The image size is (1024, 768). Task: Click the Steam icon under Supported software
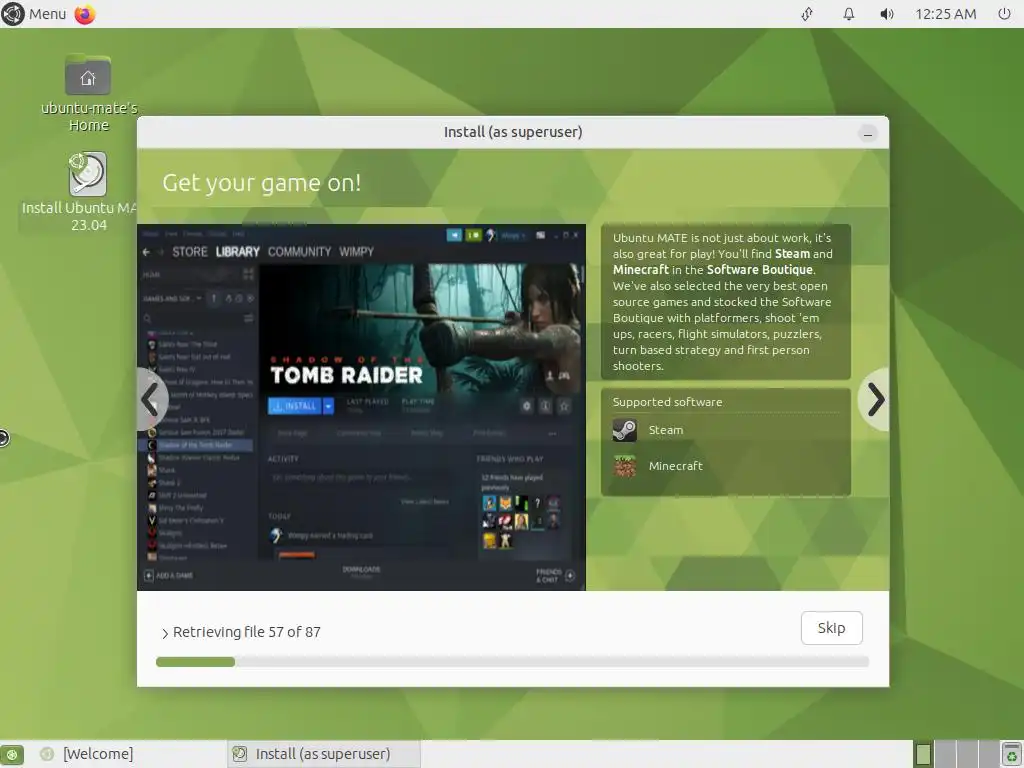[624, 430]
